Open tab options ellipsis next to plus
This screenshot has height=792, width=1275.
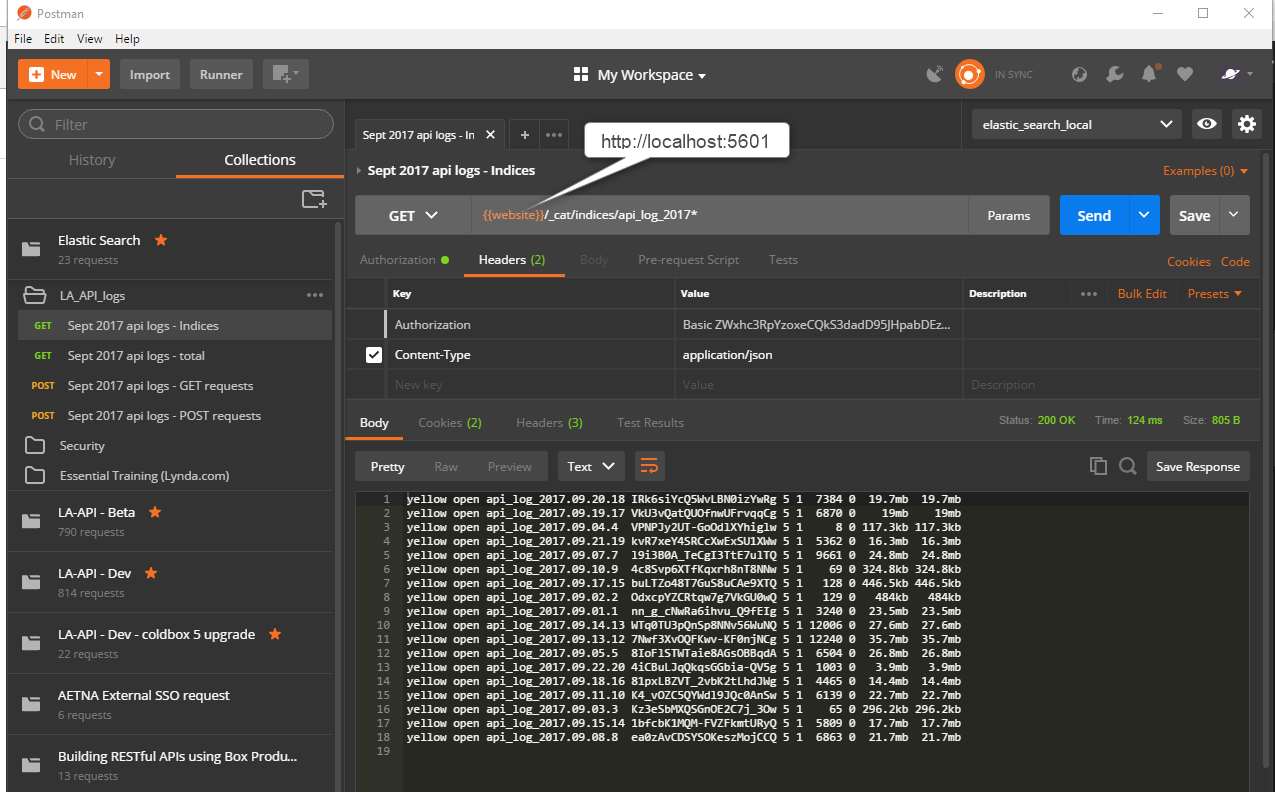tap(554, 135)
